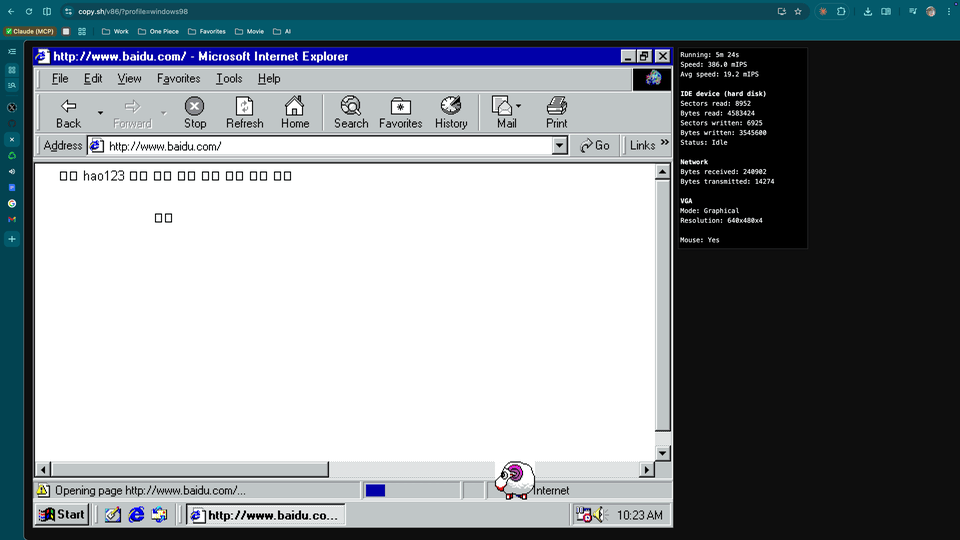Show the History panel icon

coord(451,112)
